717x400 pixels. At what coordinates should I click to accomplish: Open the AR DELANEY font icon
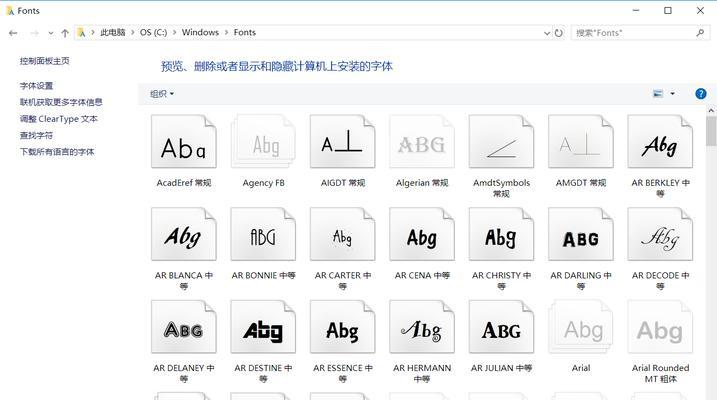(184, 327)
